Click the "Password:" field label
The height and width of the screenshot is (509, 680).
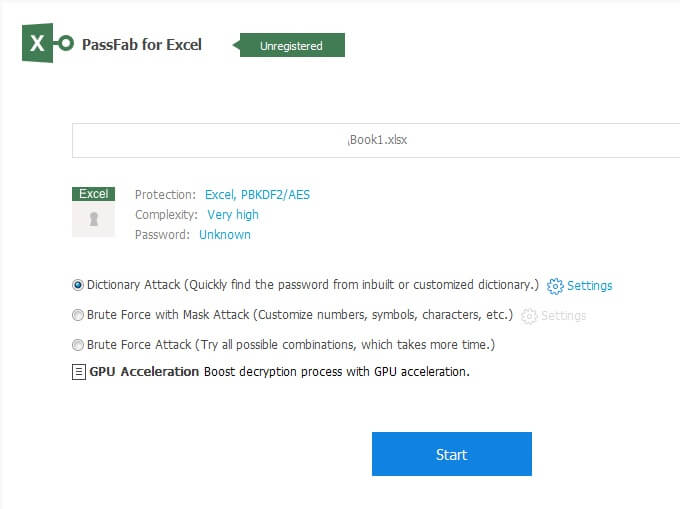tap(162, 235)
